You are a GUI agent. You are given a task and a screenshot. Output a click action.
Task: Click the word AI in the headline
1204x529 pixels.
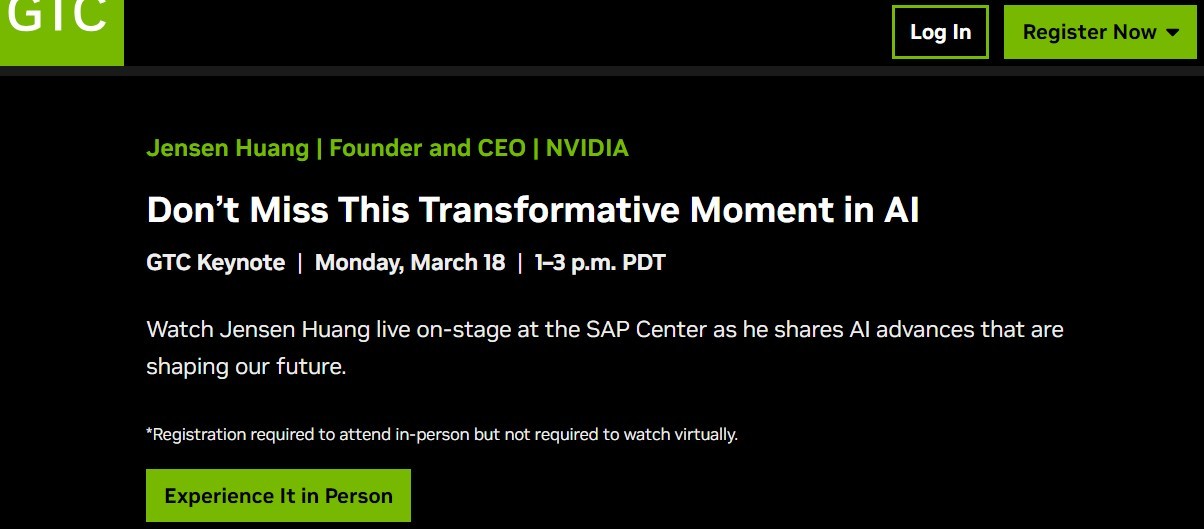point(901,210)
